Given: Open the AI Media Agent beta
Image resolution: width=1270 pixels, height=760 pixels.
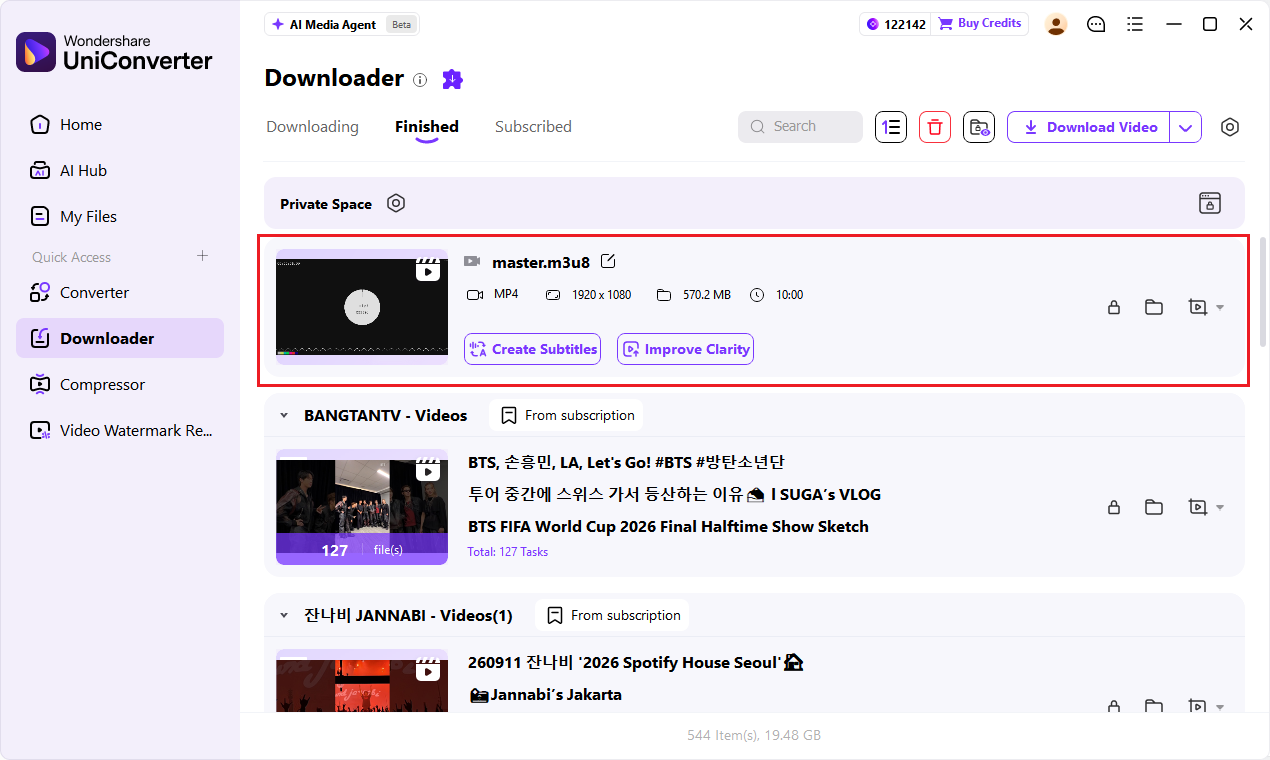Looking at the screenshot, I should (342, 24).
